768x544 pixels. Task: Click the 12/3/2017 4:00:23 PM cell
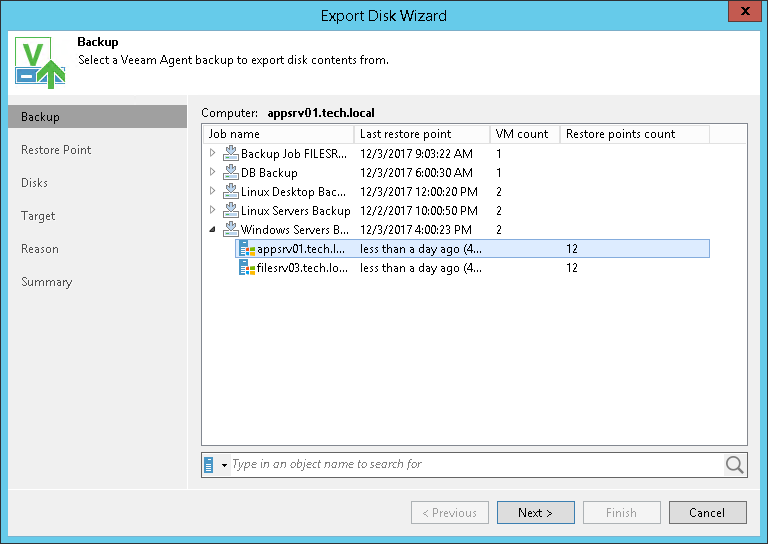416,230
